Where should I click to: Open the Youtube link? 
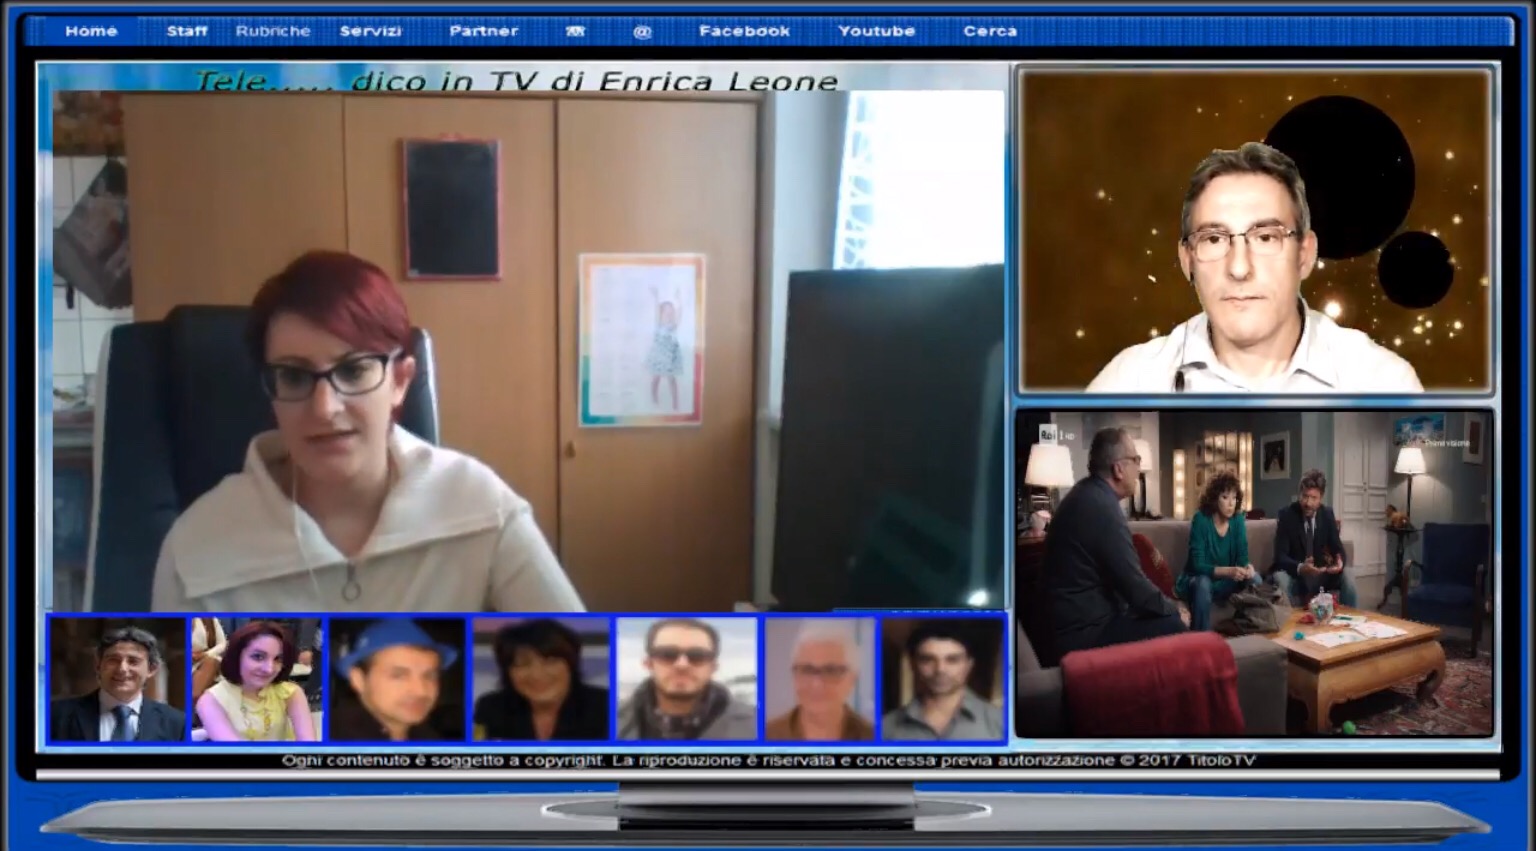[x=876, y=31]
